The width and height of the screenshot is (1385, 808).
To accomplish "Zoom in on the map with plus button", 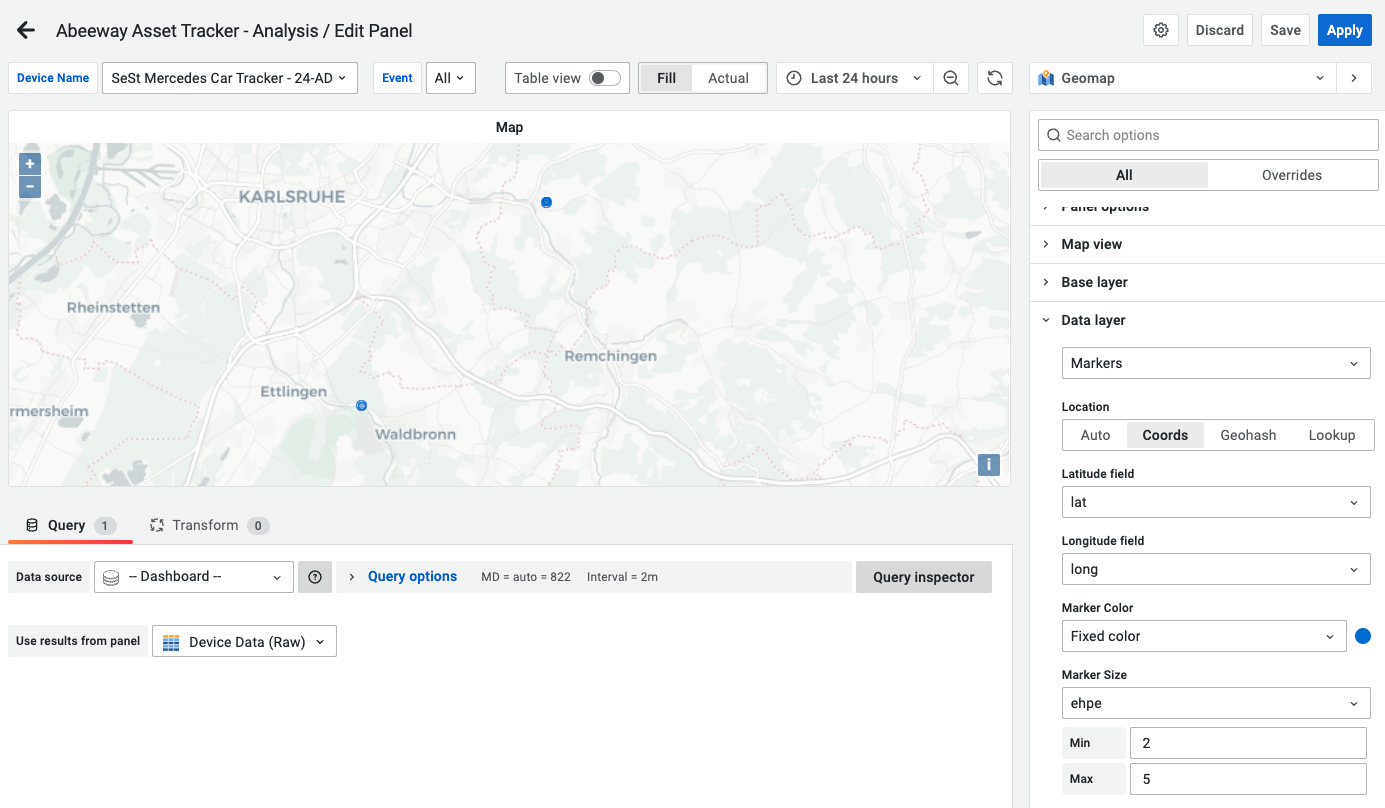I will 30,164.
